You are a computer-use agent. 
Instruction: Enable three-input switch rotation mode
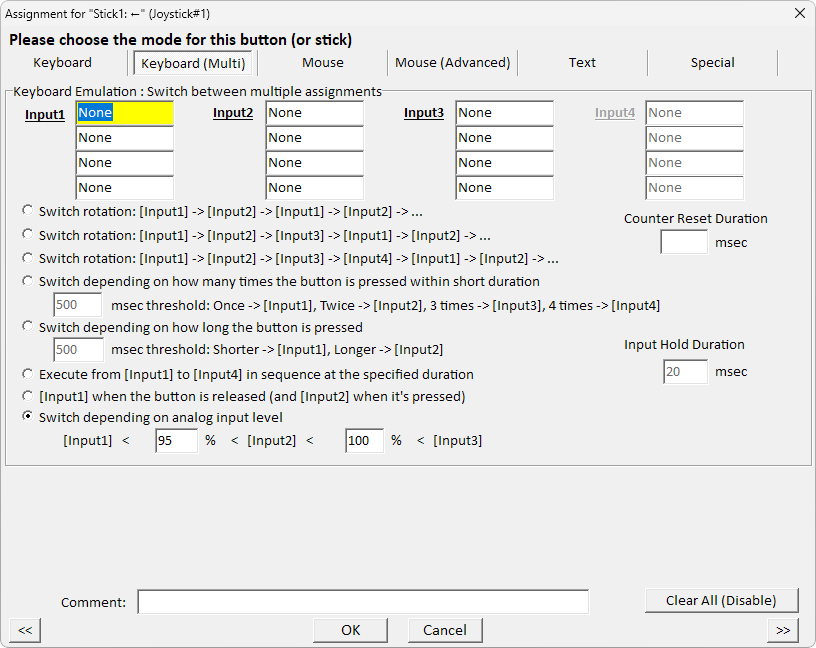(x=28, y=235)
